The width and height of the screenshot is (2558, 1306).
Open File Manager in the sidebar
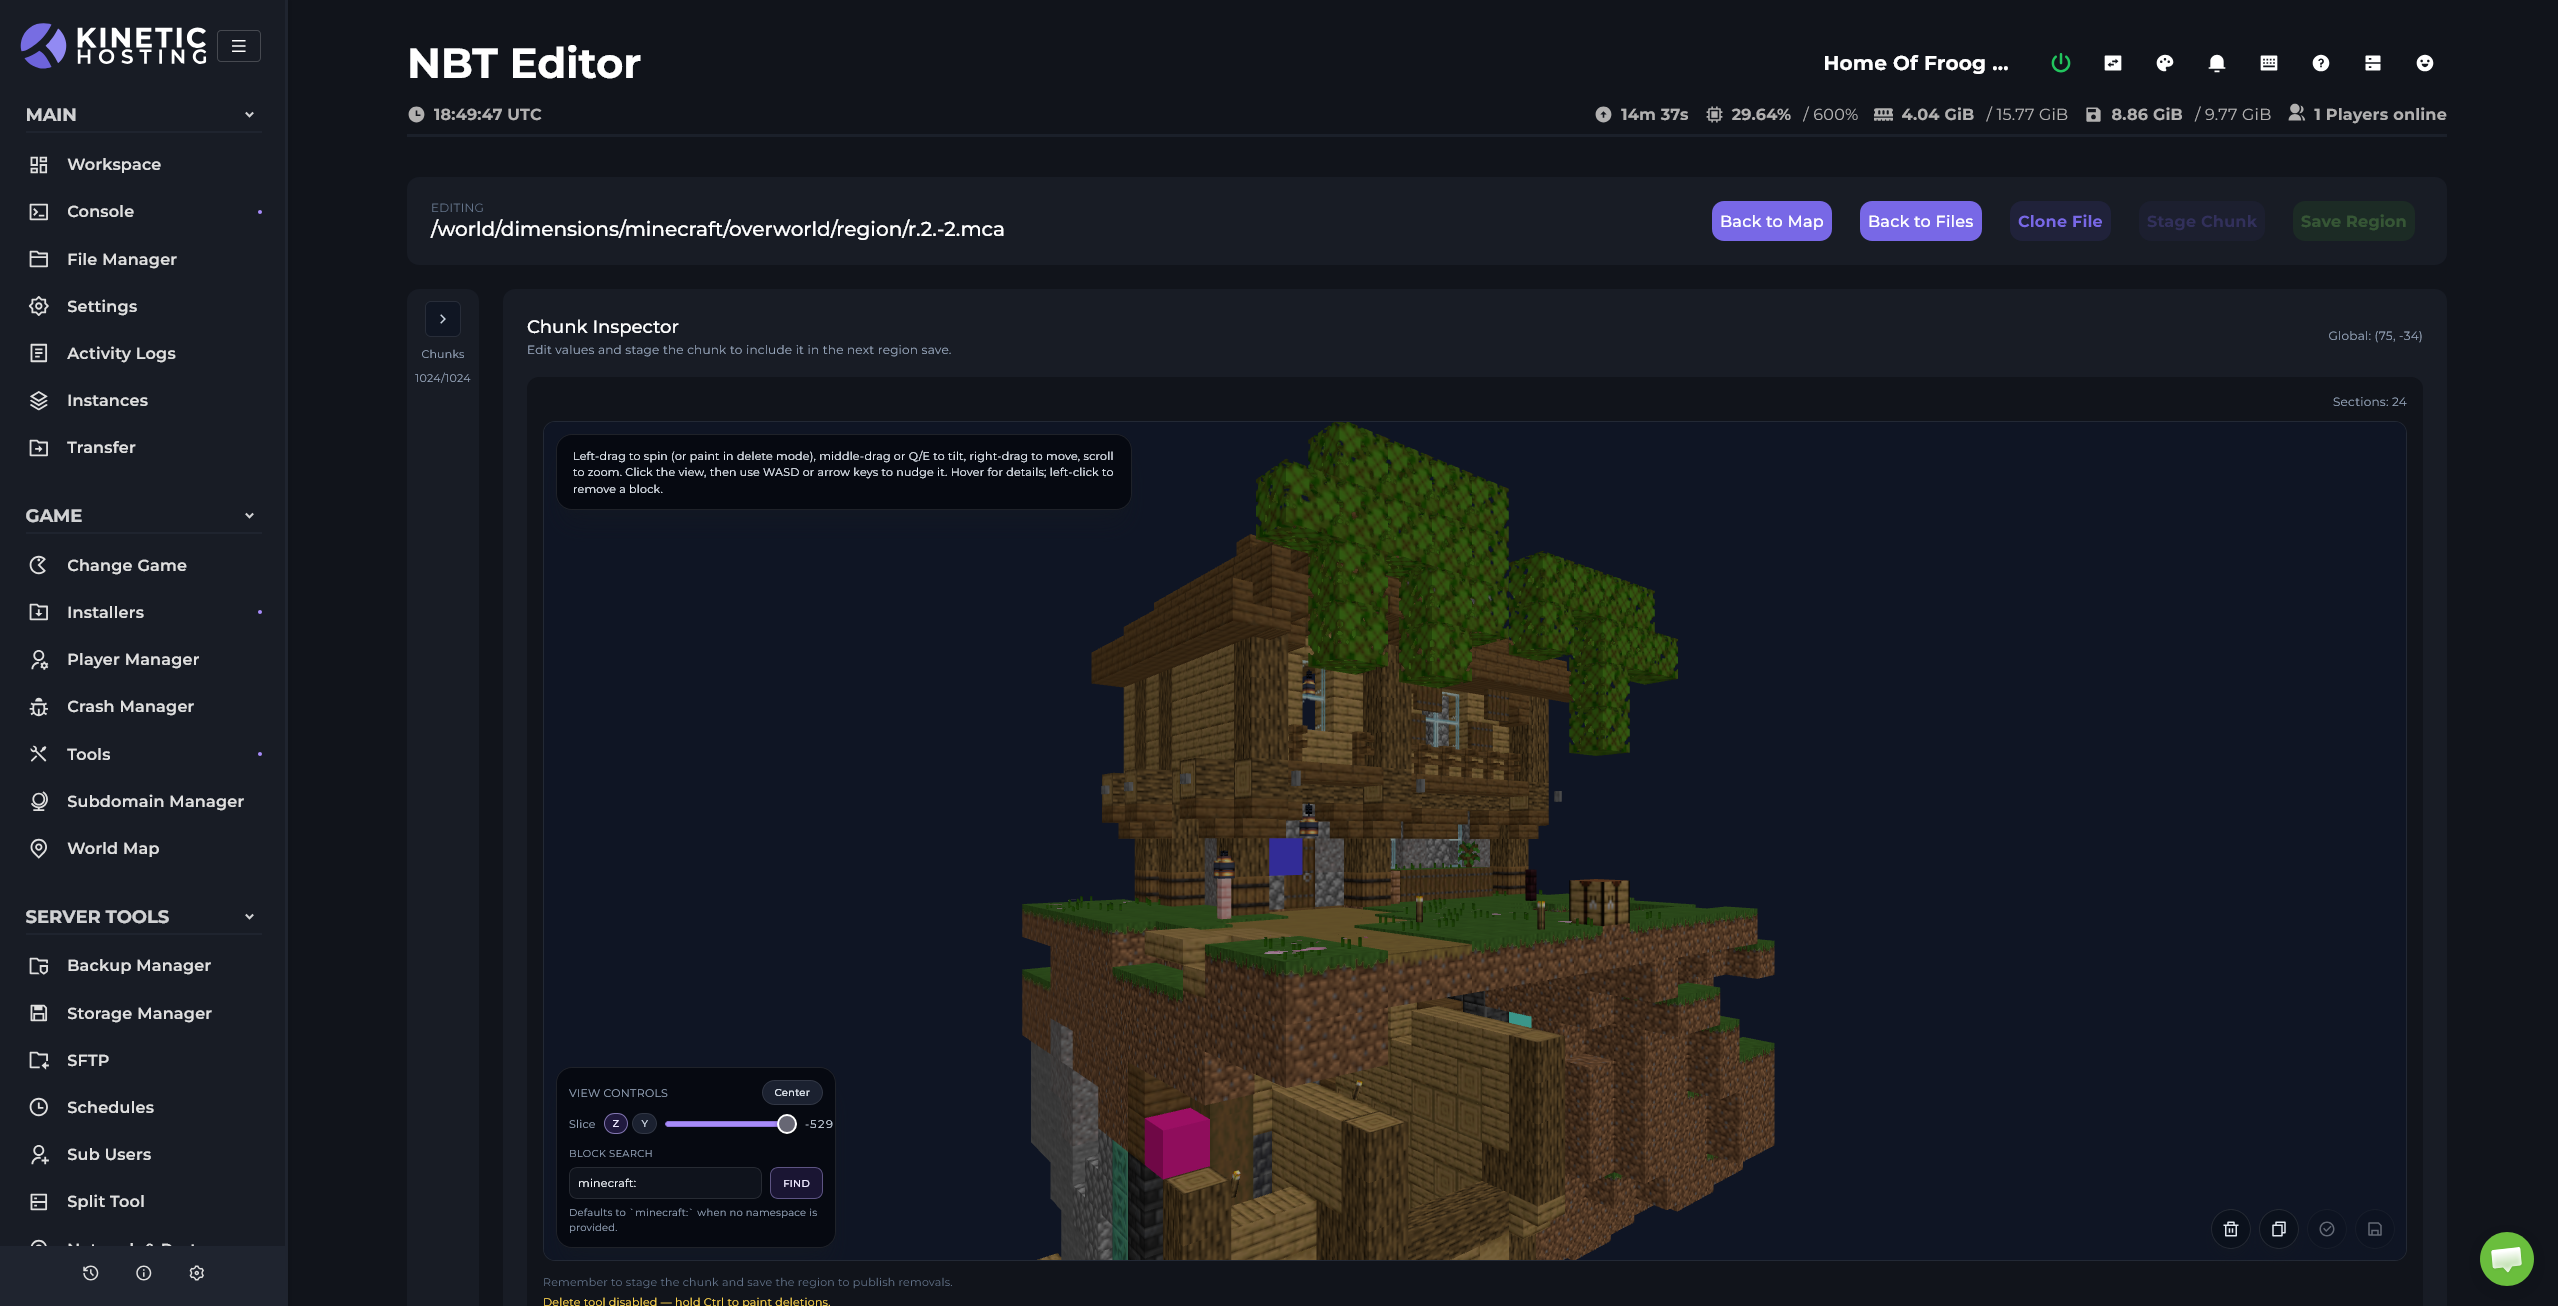[x=142, y=259]
